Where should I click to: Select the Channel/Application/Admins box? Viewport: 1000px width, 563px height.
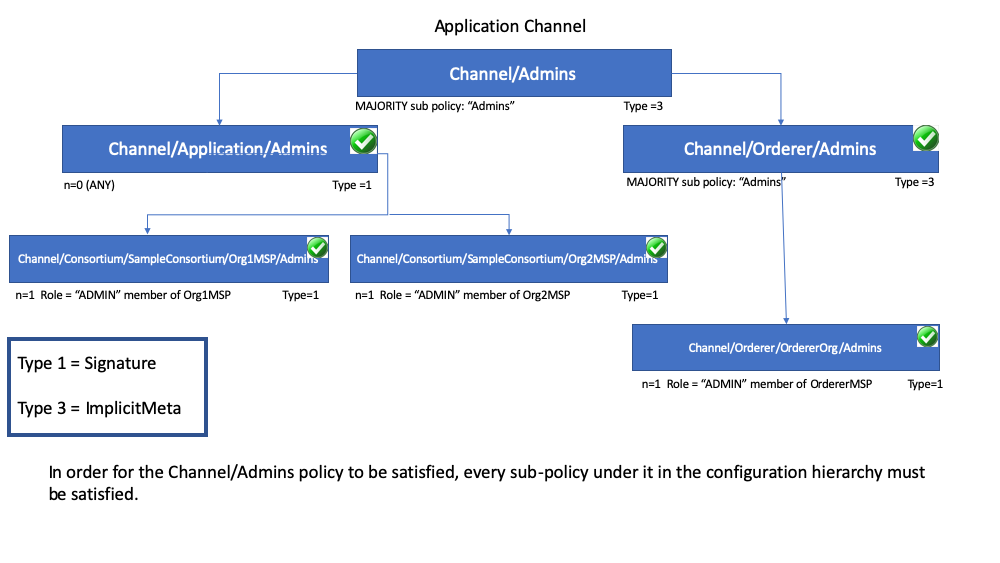click(x=220, y=149)
